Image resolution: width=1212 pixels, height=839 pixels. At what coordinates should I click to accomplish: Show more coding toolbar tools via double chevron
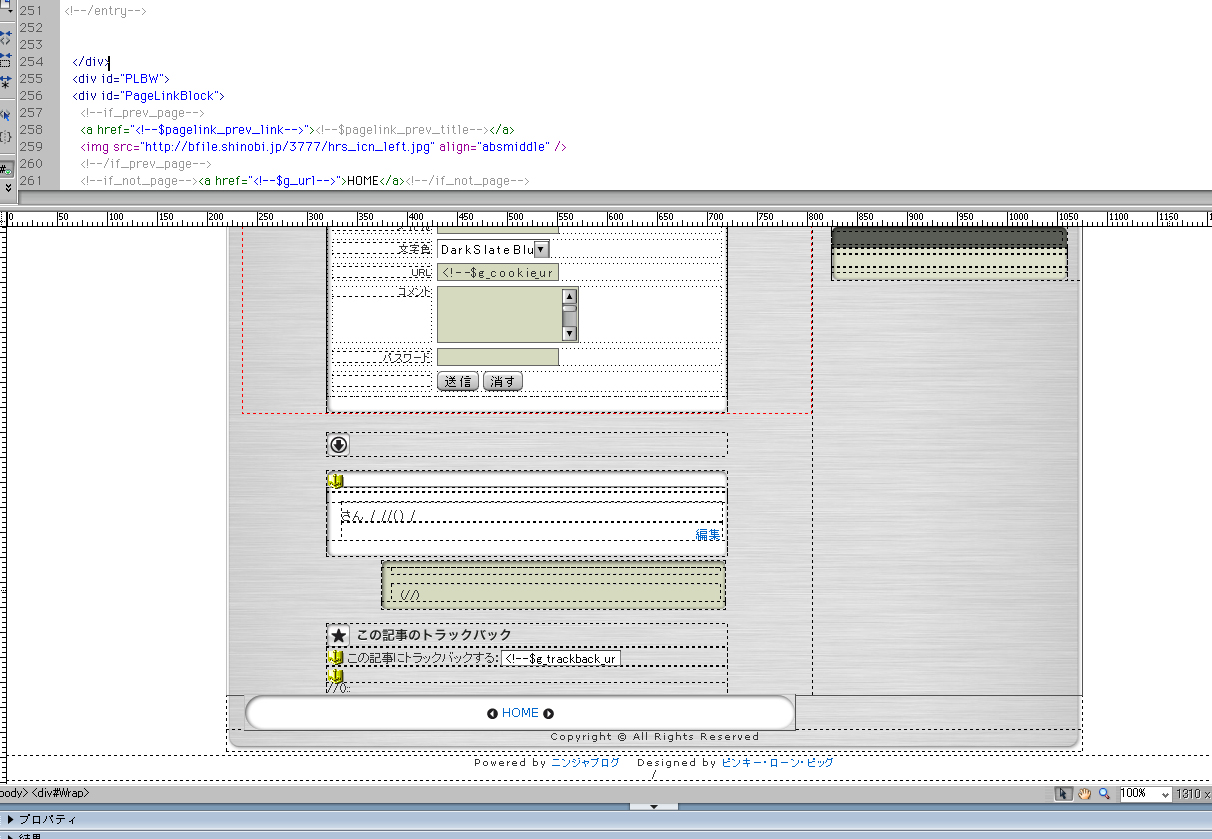[8, 187]
